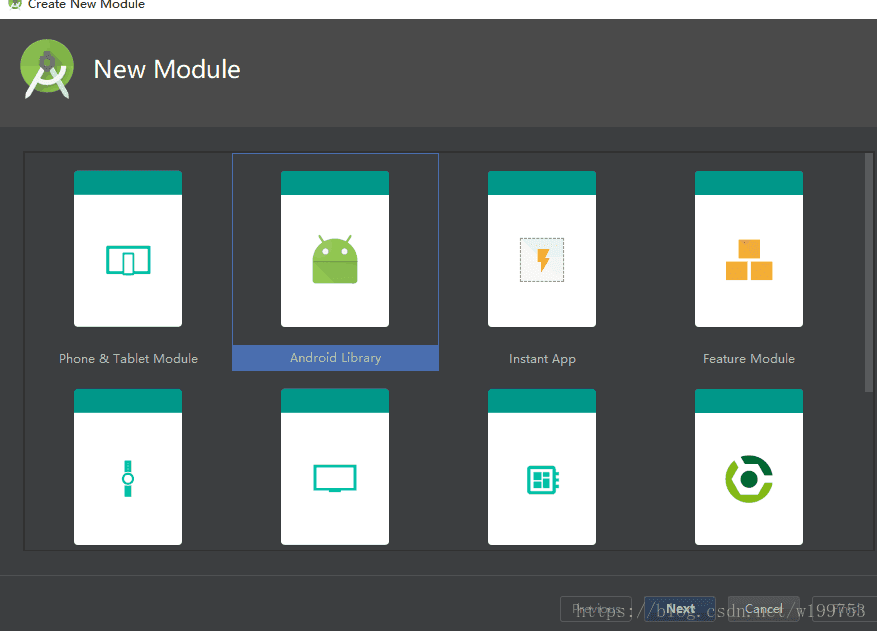Click the module list vertical scrollbar
This screenshot has width=877, height=631.
click(869, 273)
